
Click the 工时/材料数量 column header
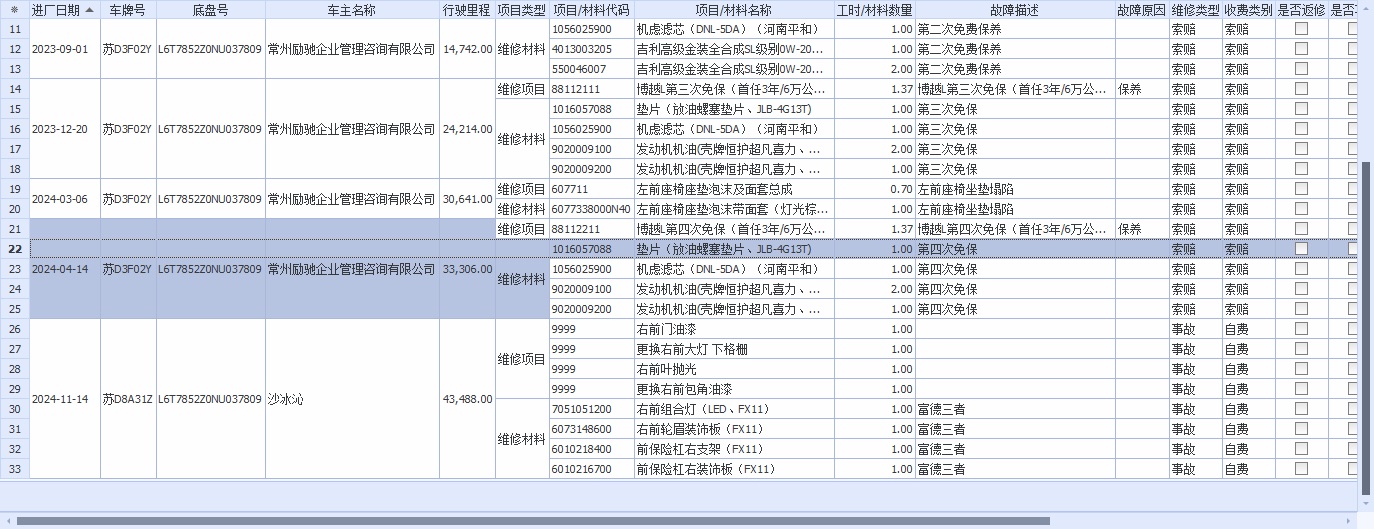875,10
